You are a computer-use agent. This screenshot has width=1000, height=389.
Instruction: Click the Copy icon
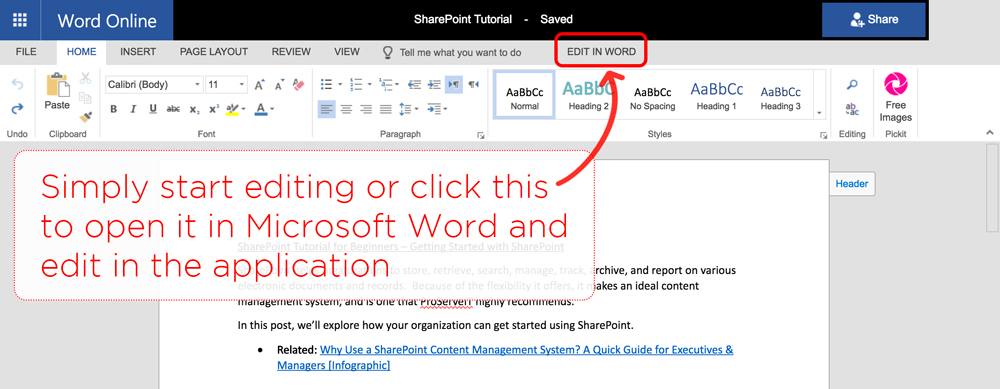(x=85, y=98)
